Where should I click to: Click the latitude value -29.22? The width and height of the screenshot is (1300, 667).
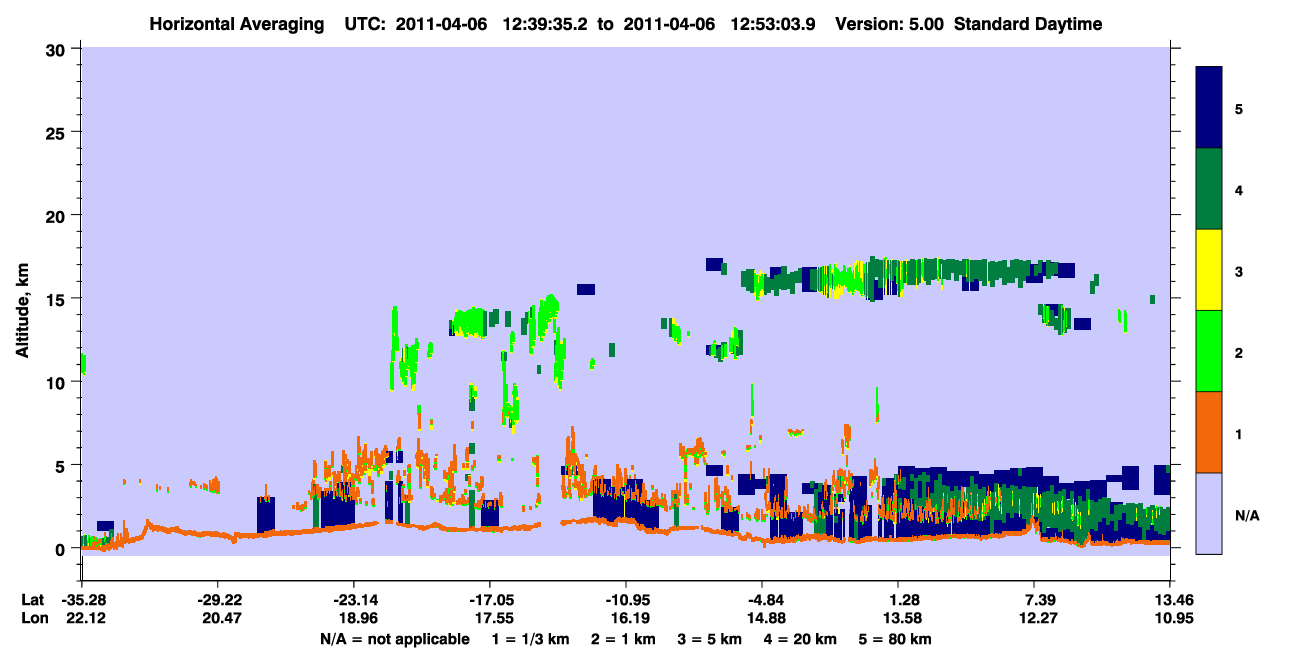click(x=216, y=600)
